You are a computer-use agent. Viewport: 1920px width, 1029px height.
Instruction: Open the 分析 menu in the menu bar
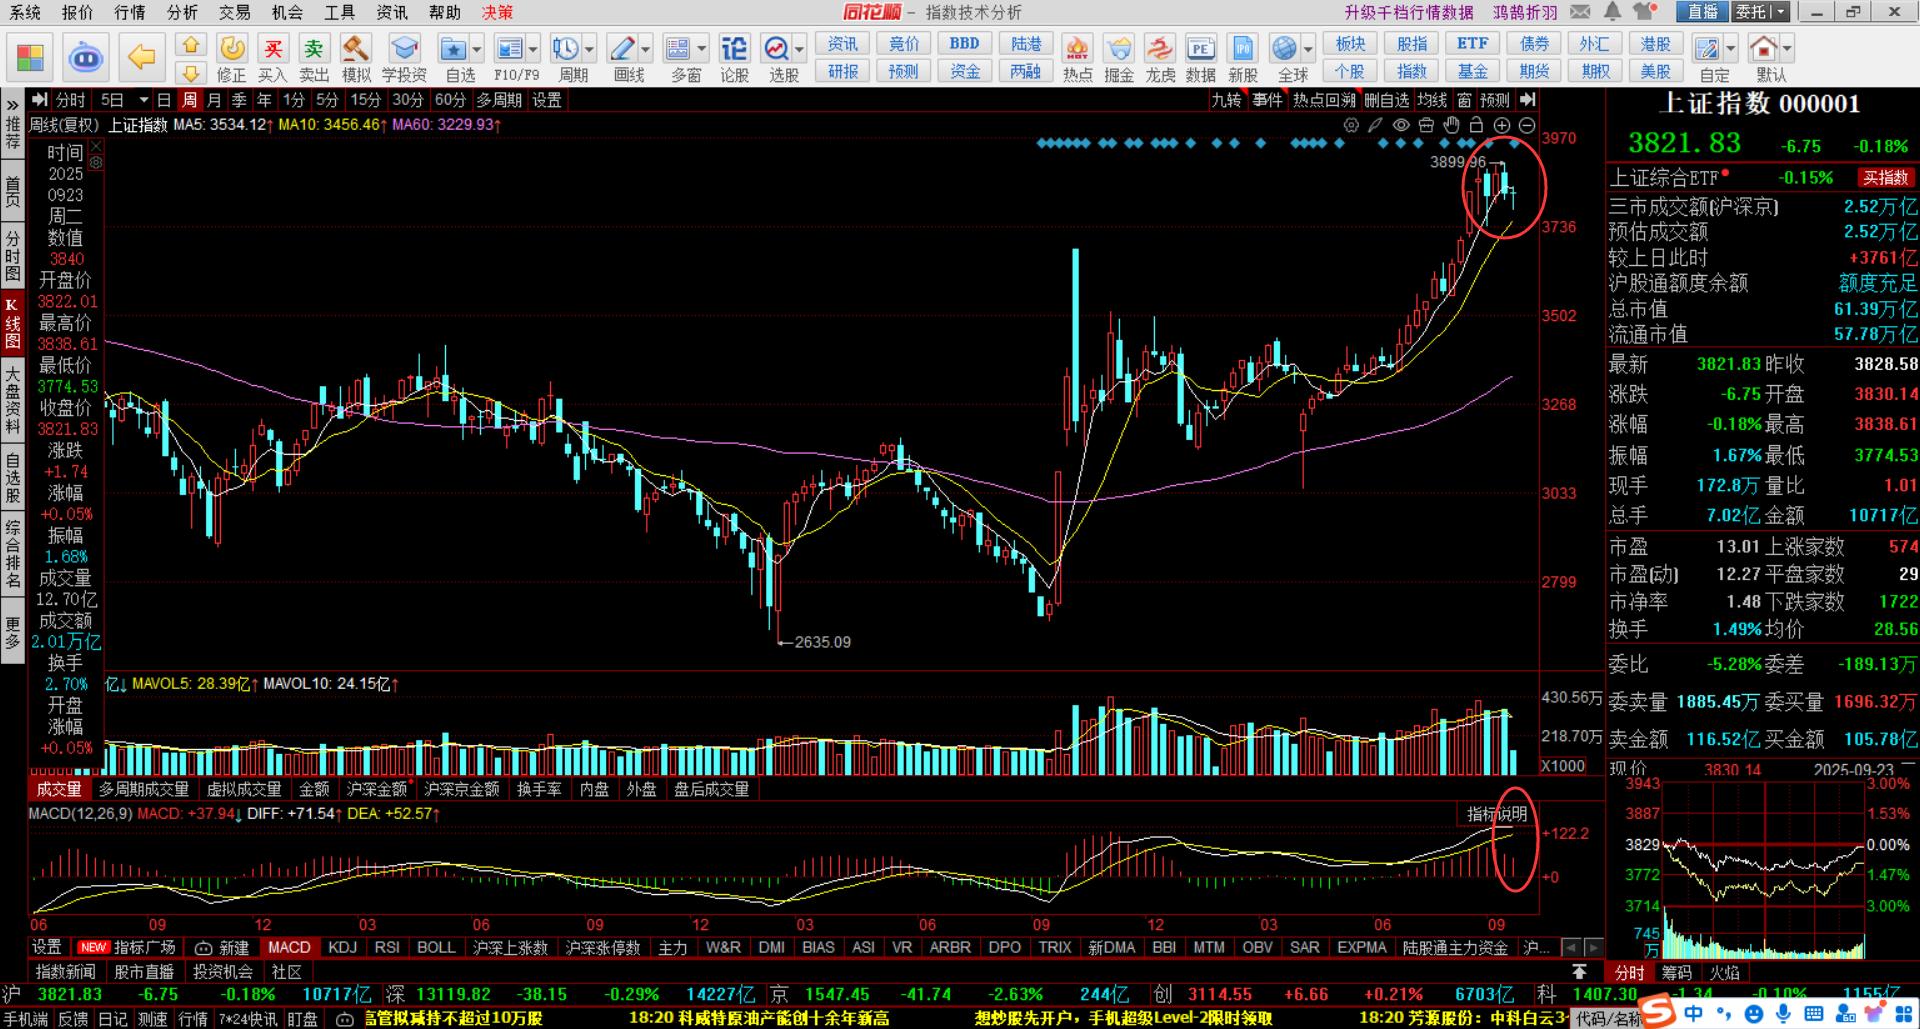point(182,12)
